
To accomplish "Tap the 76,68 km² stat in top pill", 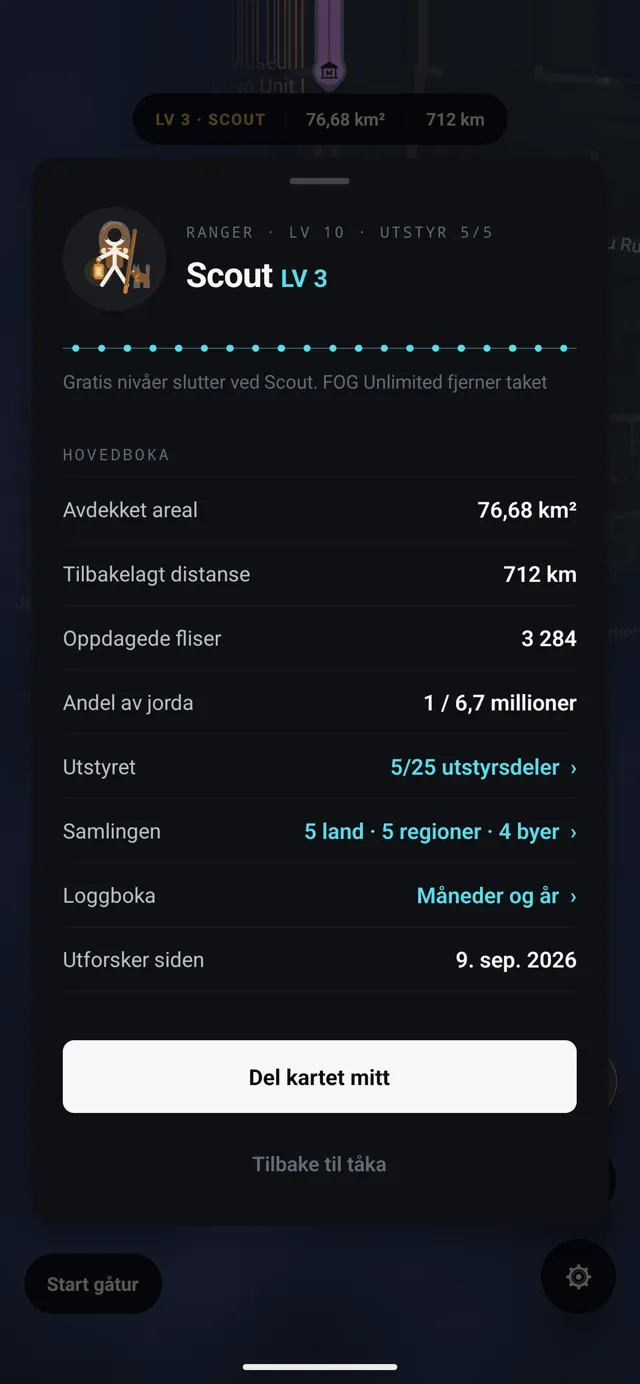I will pyautogui.click(x=345, y=120).
